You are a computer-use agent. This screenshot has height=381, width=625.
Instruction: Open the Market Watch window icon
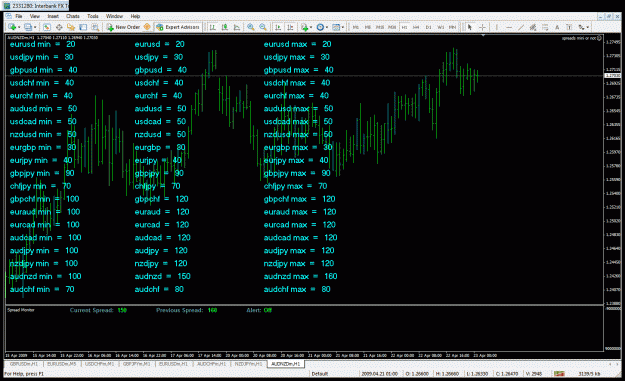pyautogui.click(x=47, y=27)
